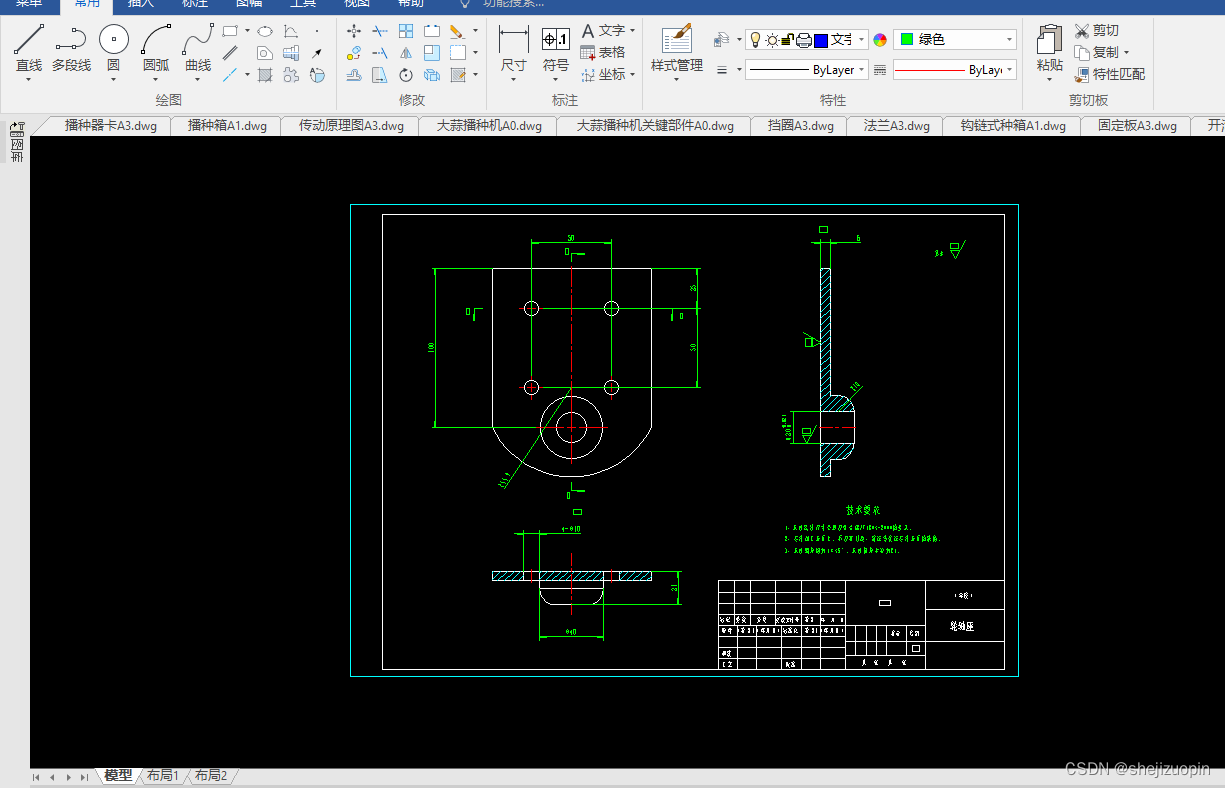This screenshot has width=1225, height=788.
Task: Open the 直线 dropdown arrow
Action: [29, 79]
